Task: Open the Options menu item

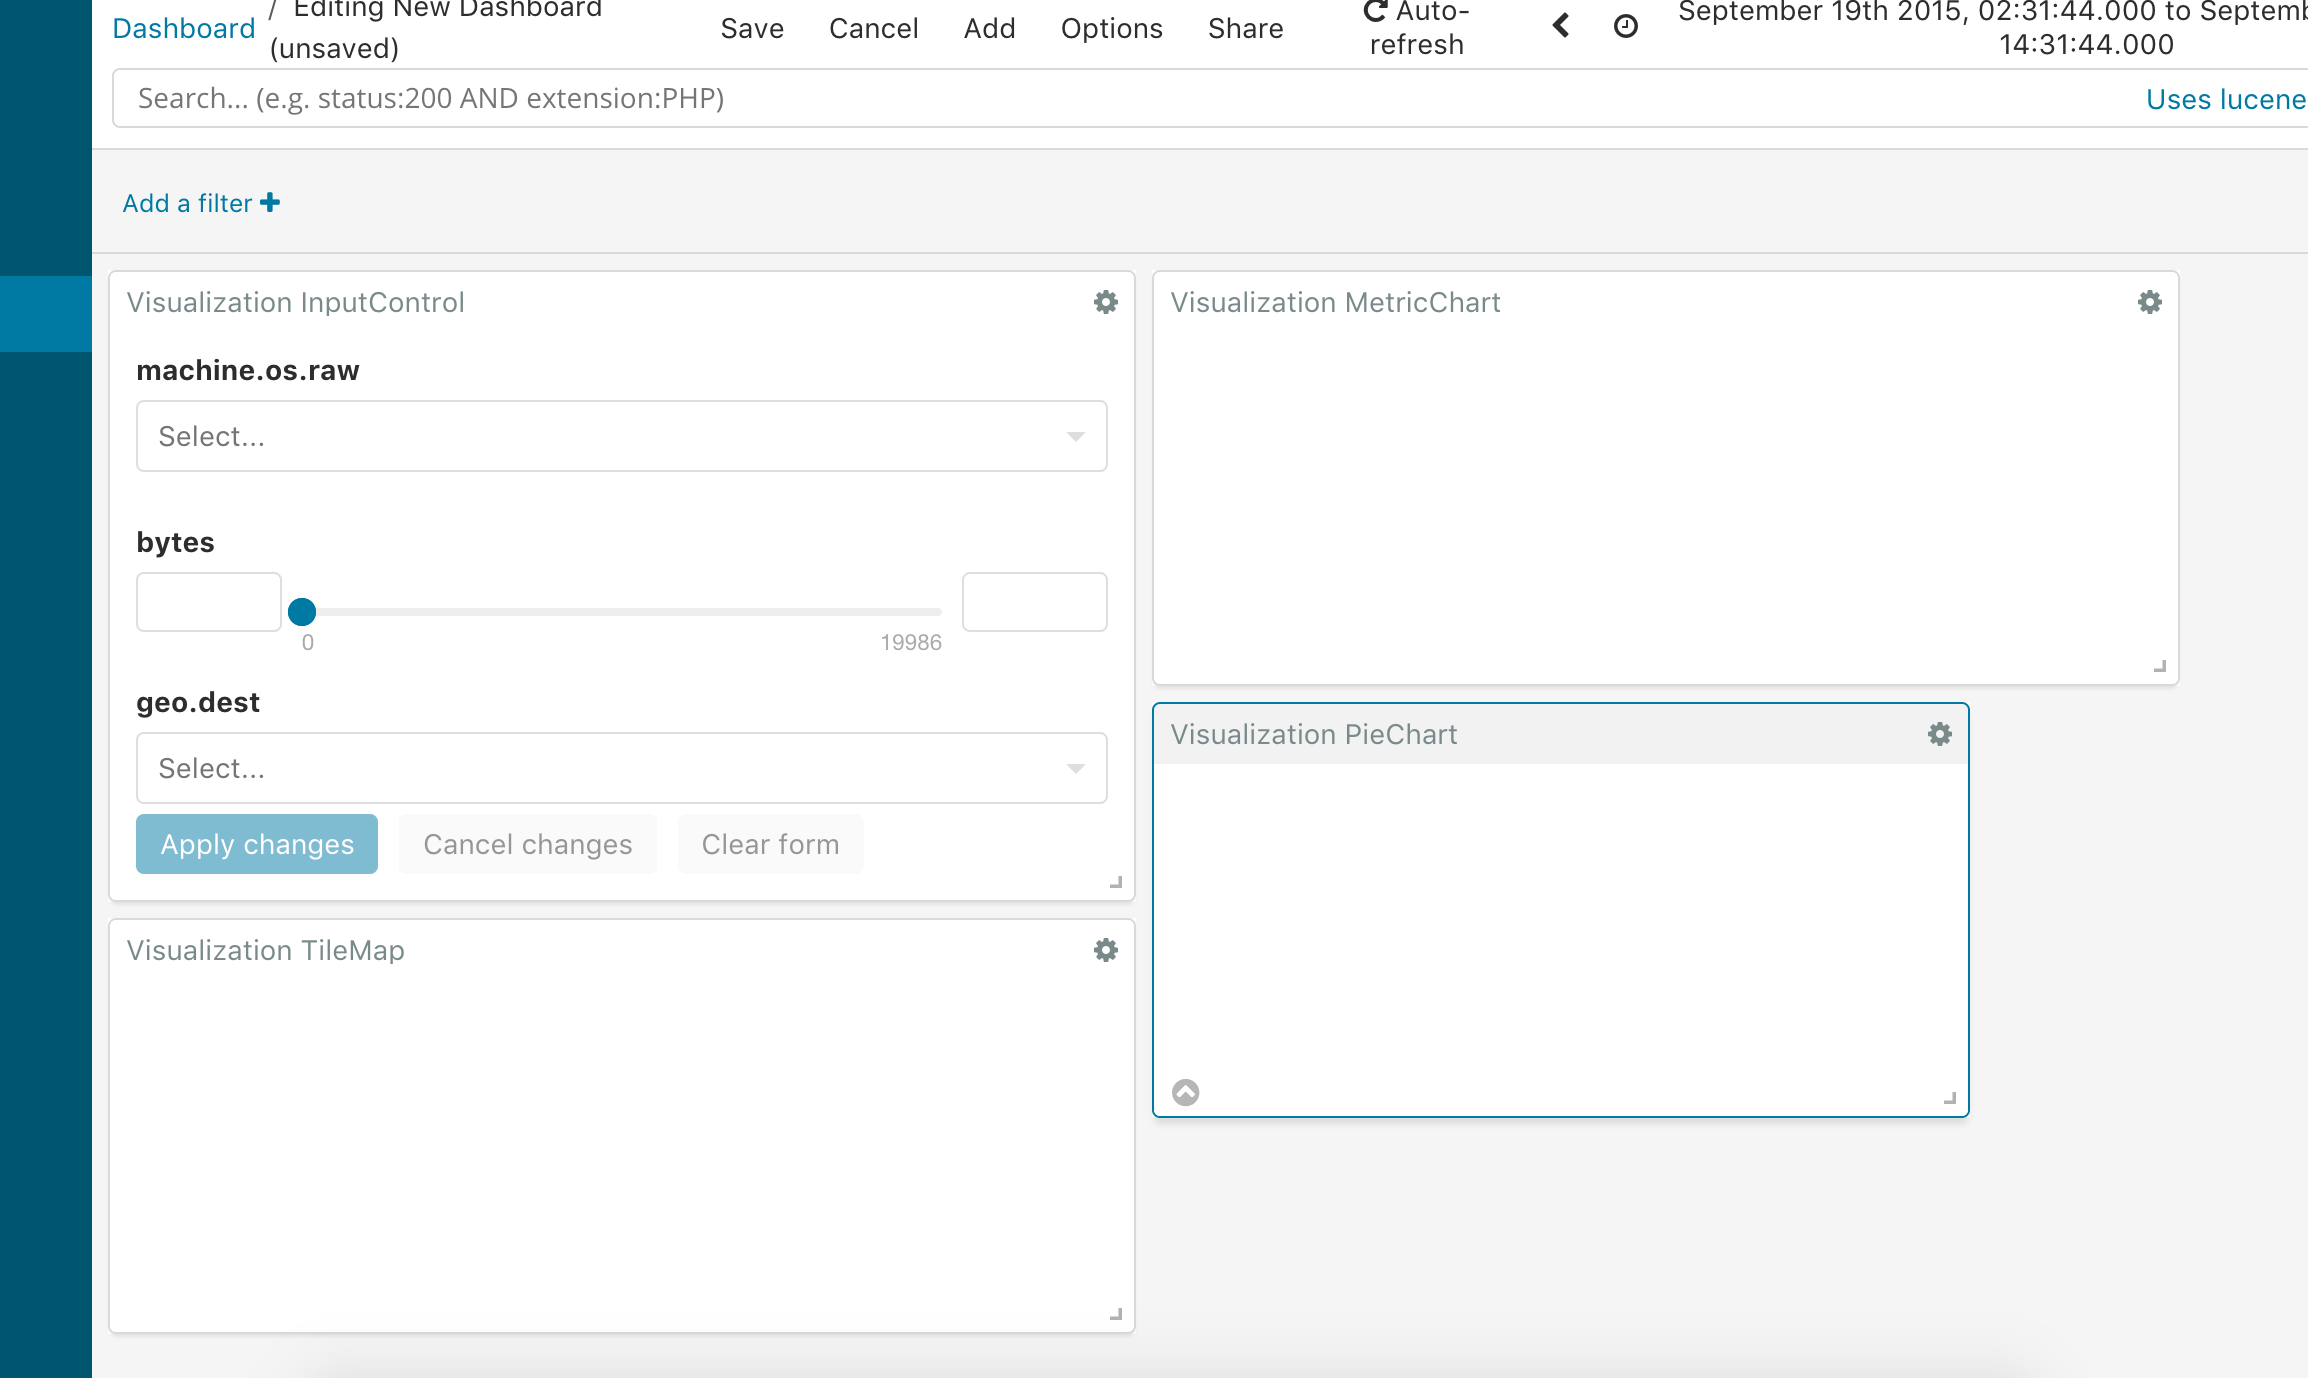Action: pos(1111,29)
